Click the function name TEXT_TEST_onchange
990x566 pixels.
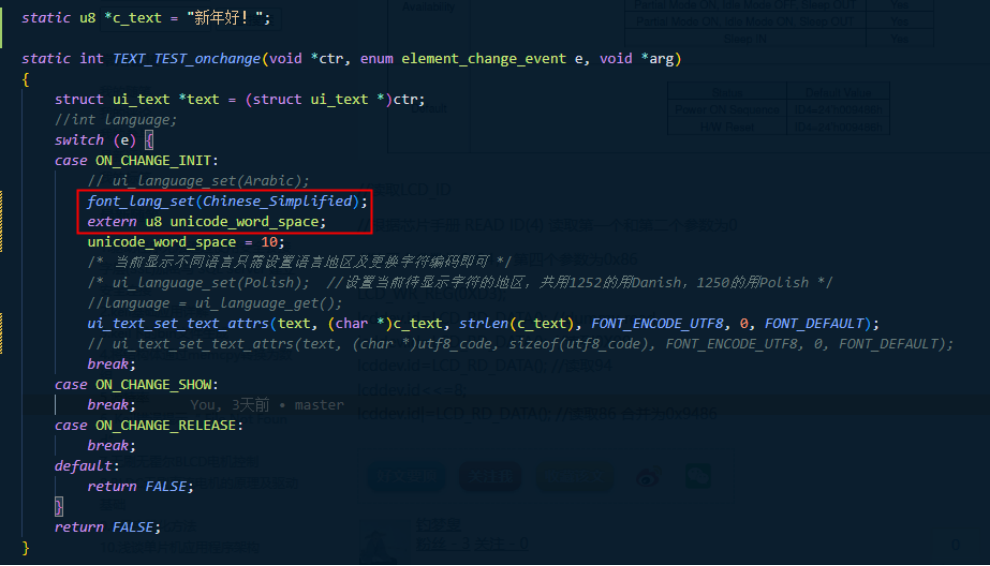click(187, 59)
